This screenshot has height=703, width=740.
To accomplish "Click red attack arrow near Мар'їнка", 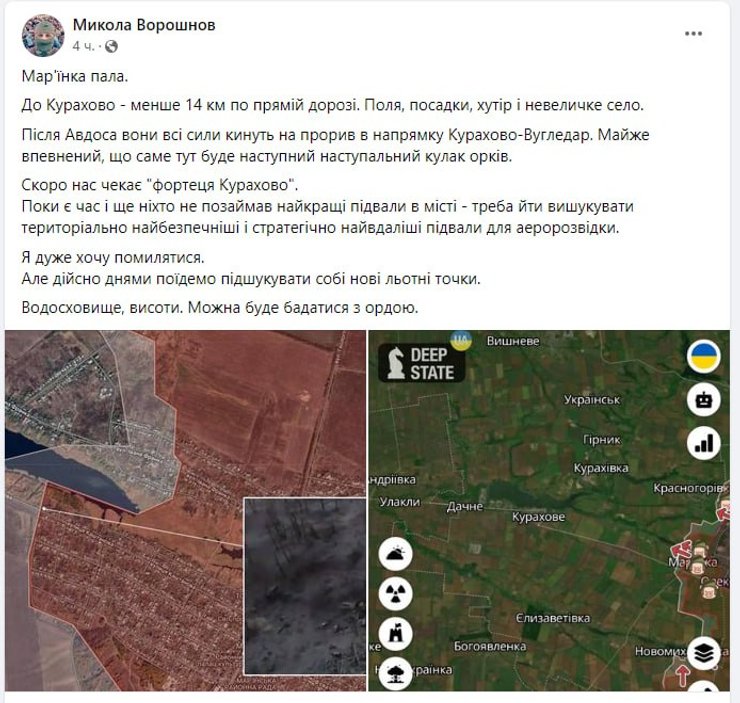I will click(x=680, y=550).
